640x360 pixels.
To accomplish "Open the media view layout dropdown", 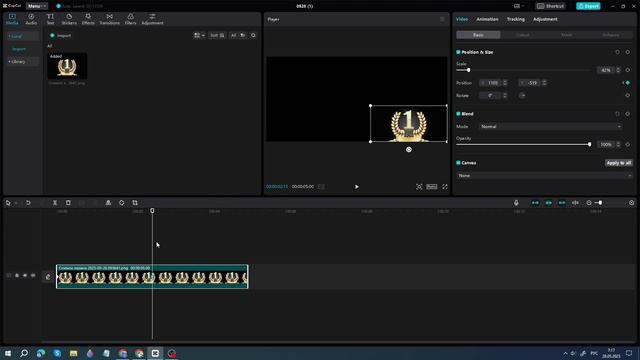I will coord(199,36).
